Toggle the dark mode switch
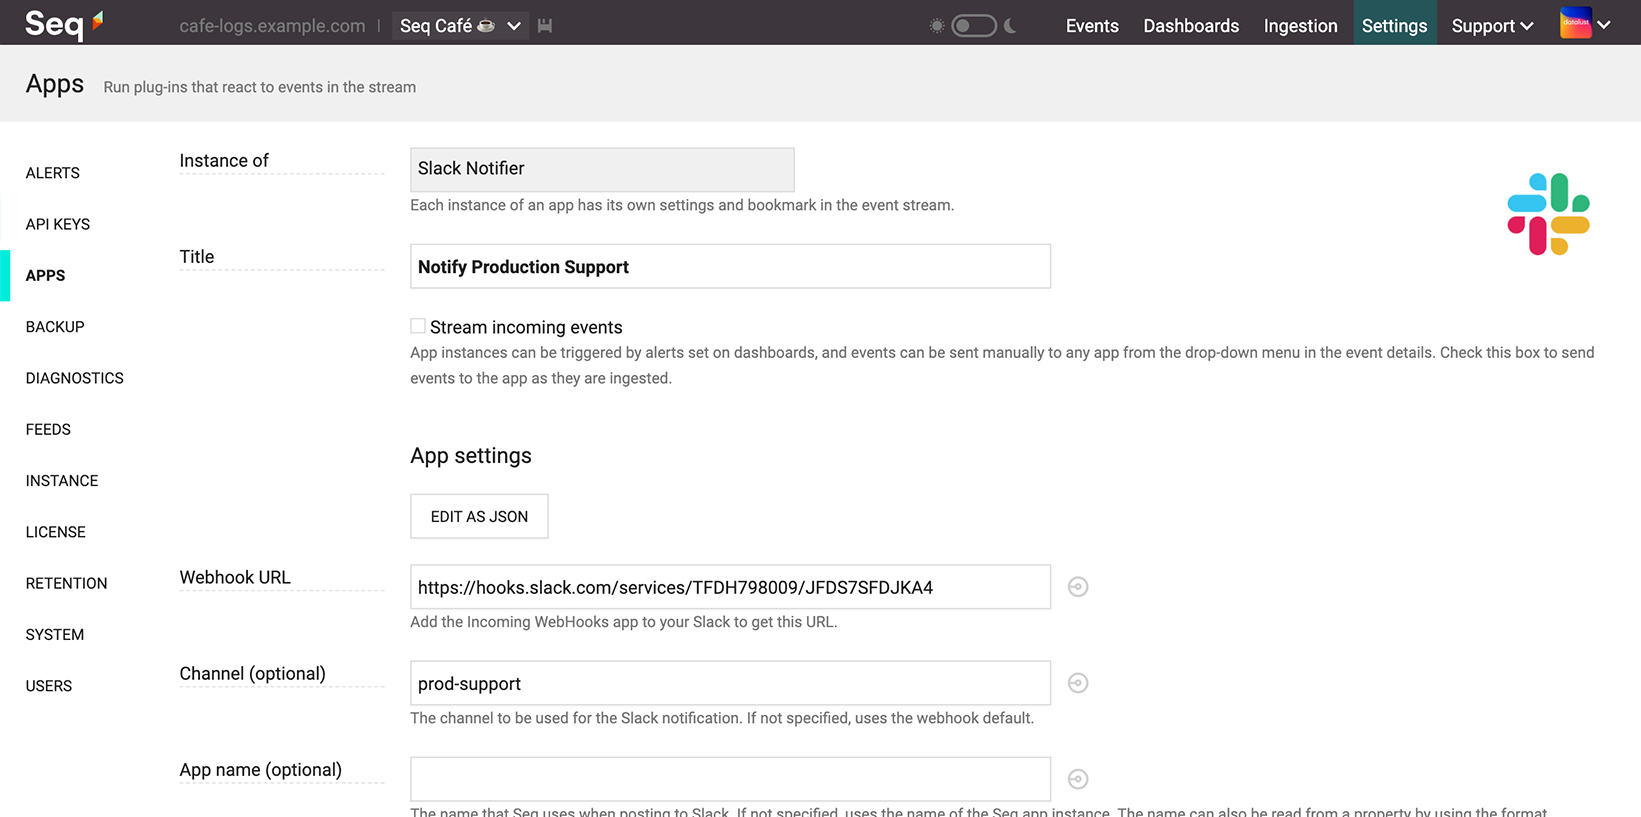 click(x=973, y=26)
